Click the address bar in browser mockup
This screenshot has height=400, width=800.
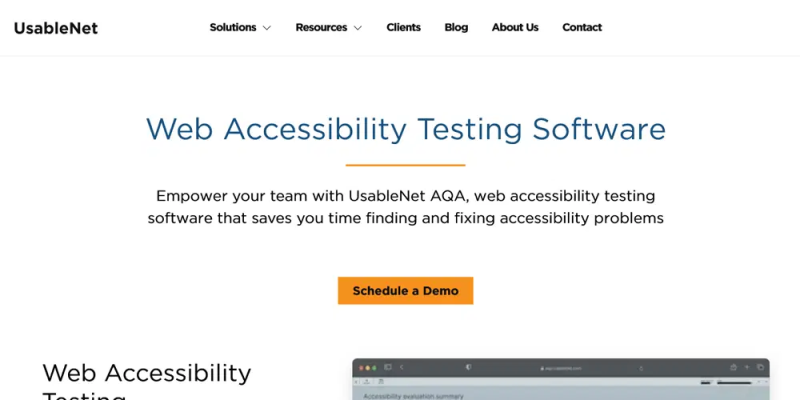[x=560, y=368]
